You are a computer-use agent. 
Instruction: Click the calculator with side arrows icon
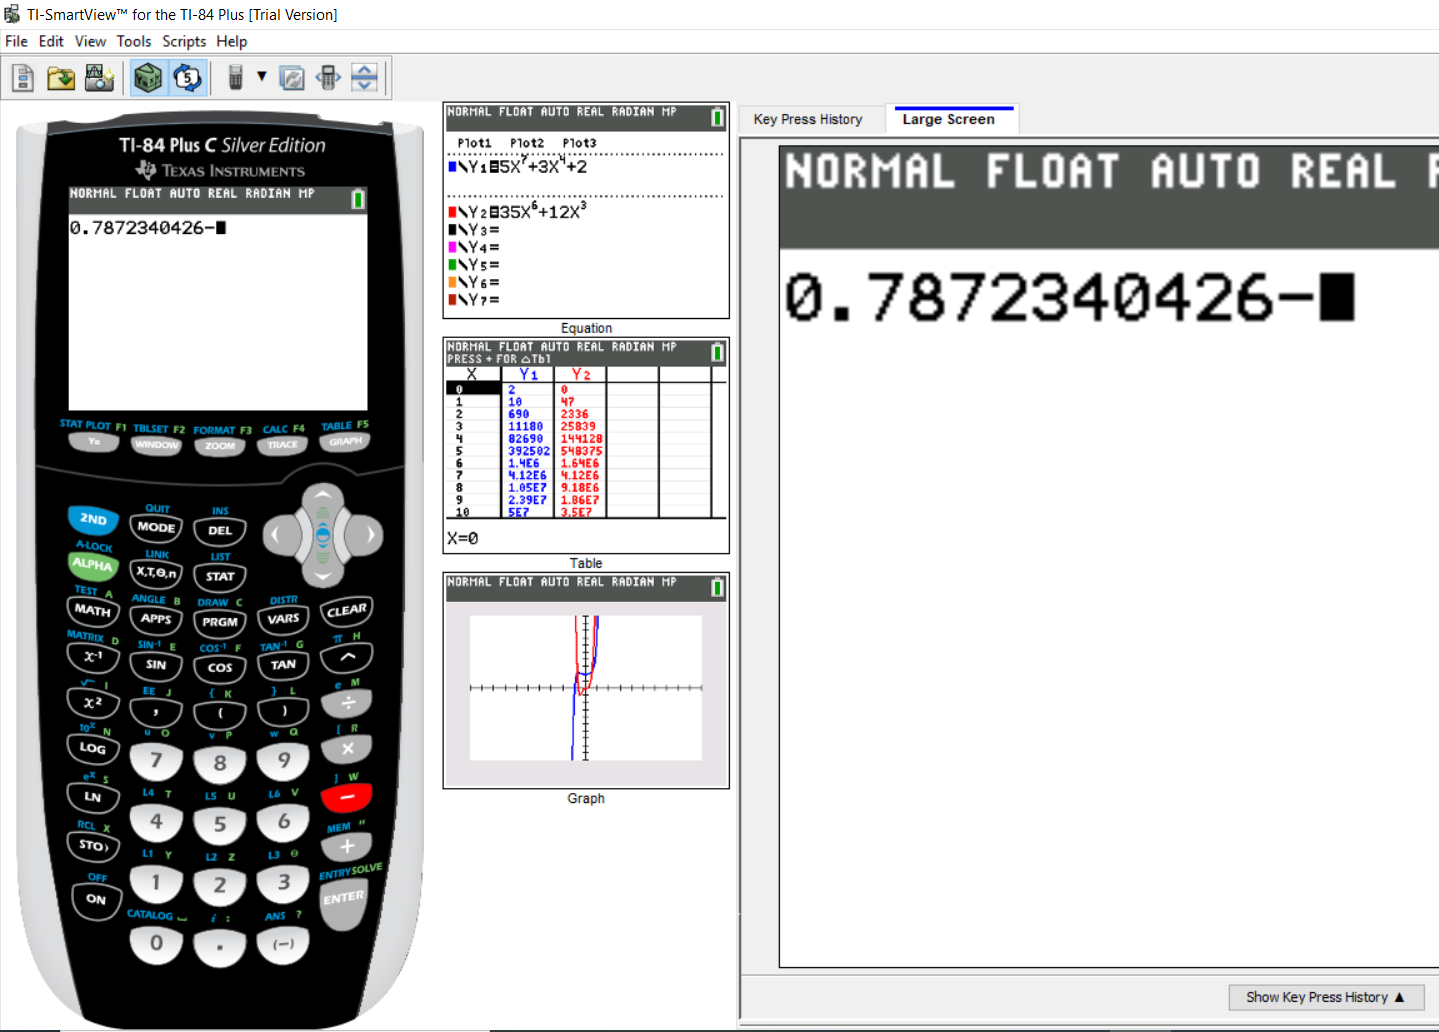click(x=328, y=78)
